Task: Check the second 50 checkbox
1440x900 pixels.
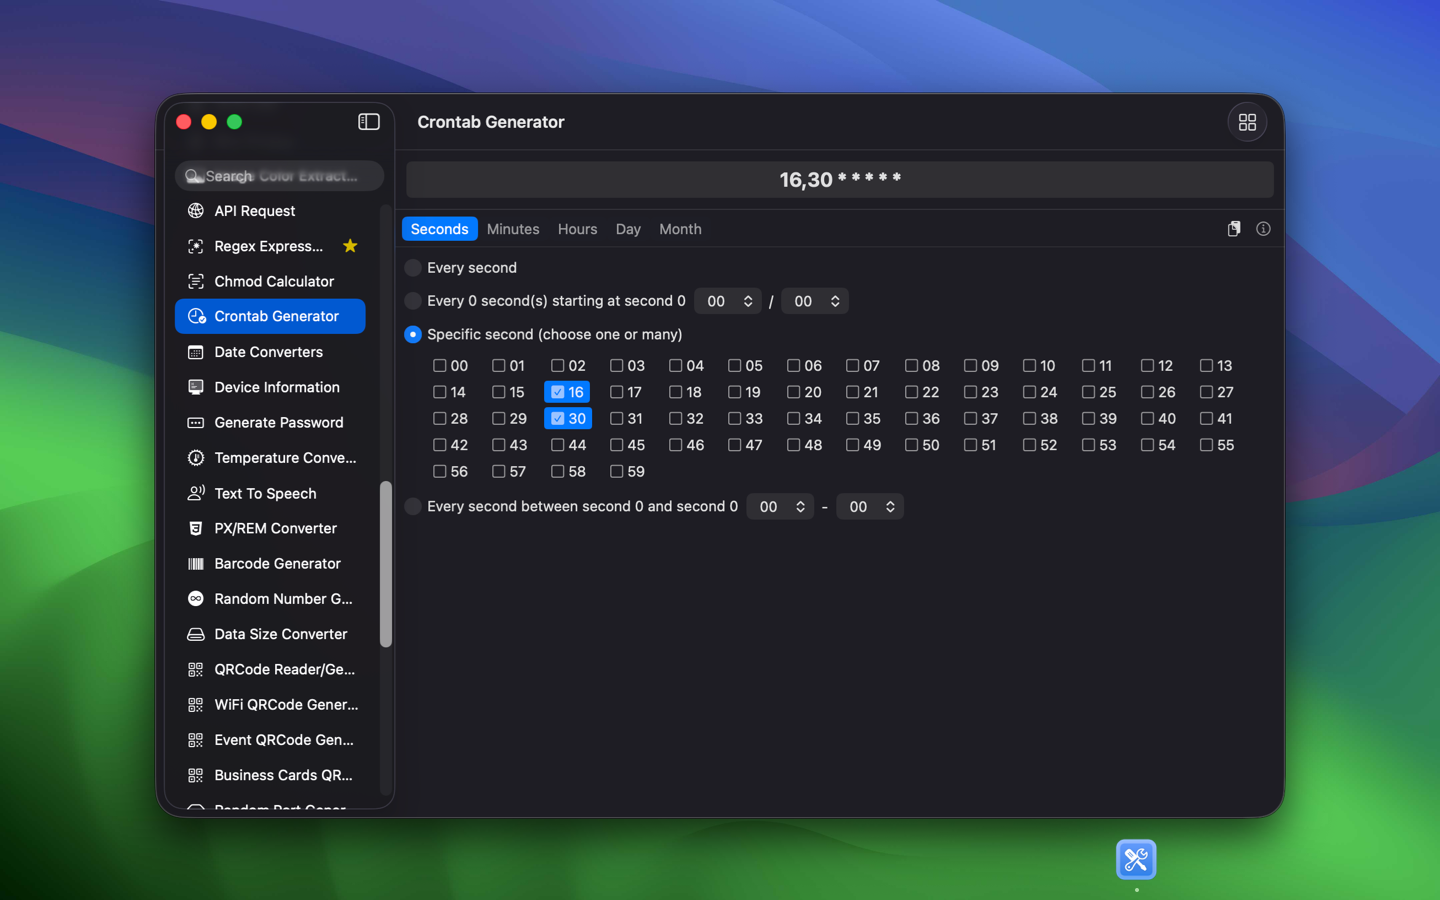Action: click(912, 445)
